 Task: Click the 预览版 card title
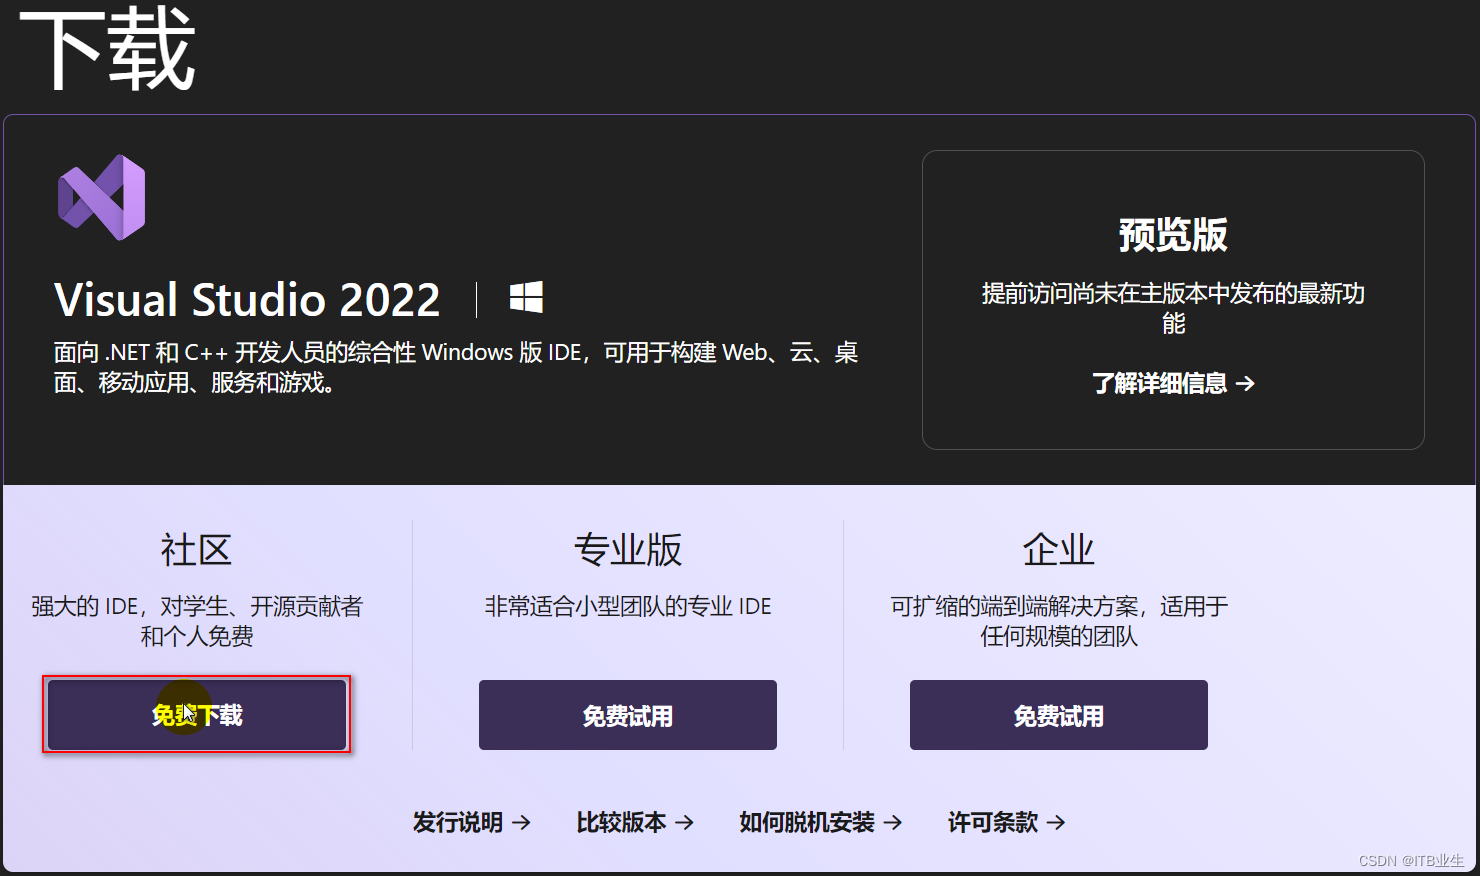[1173, 235]
